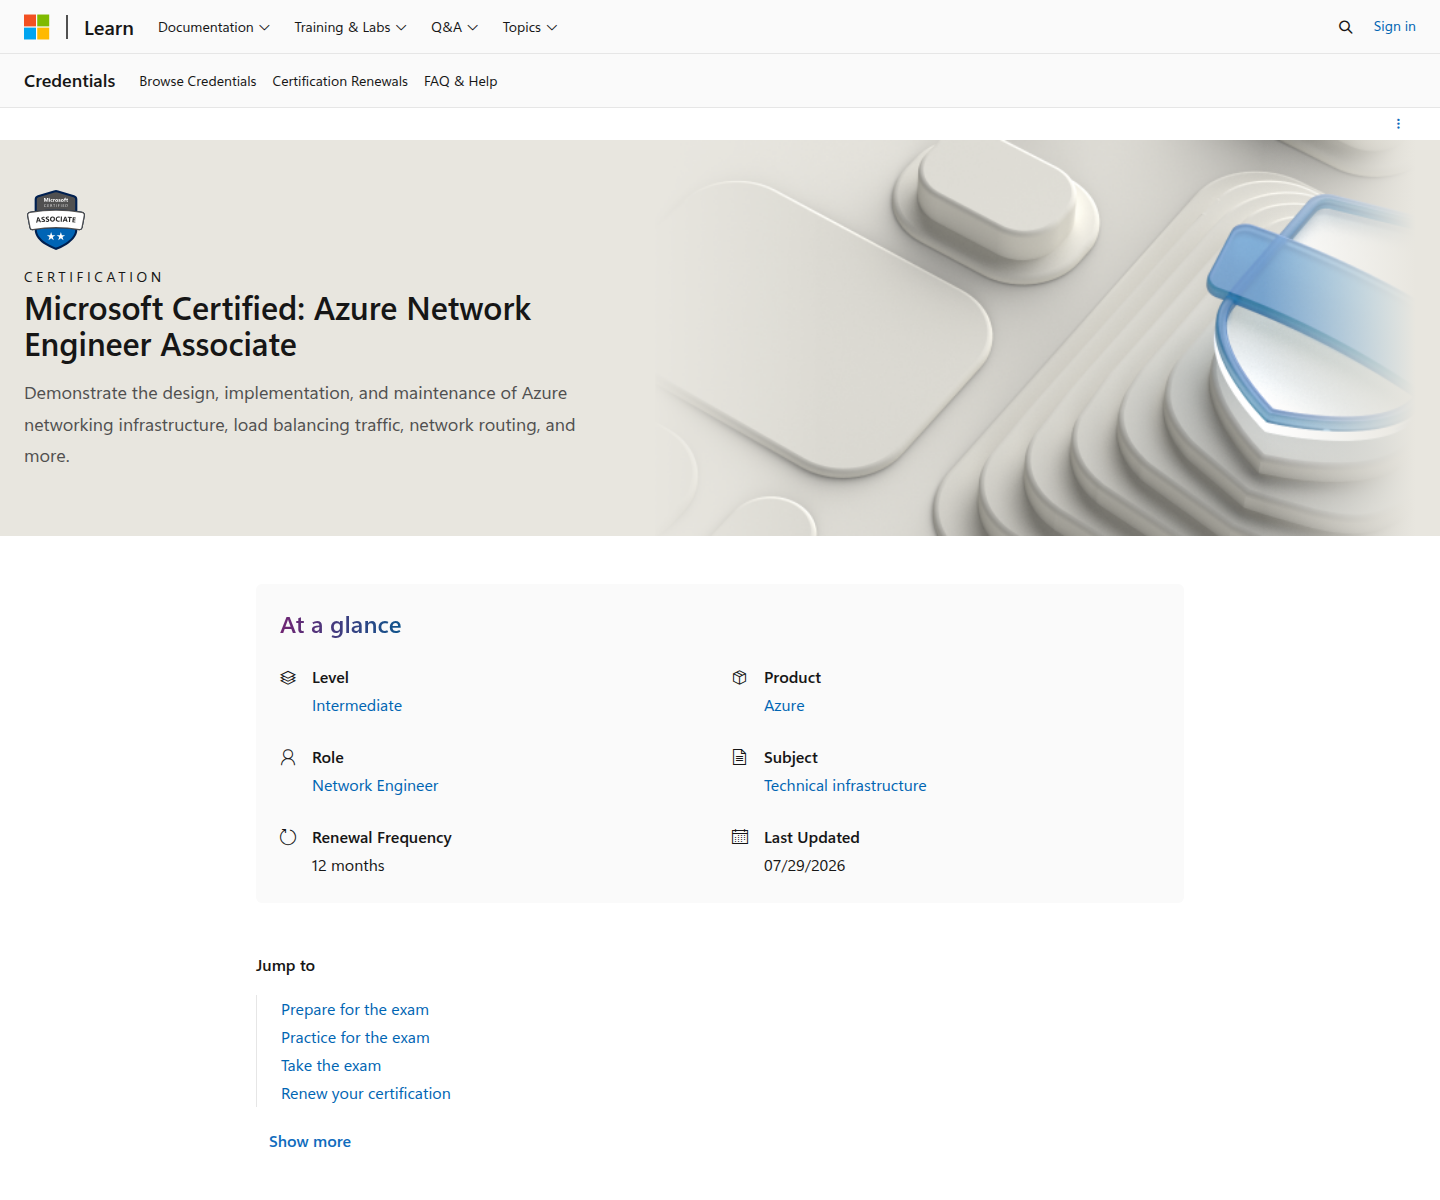The width and height of the screenshot is (1440, 1200).
Task: Jump to Renew your certification
Action: point(366,1094)
